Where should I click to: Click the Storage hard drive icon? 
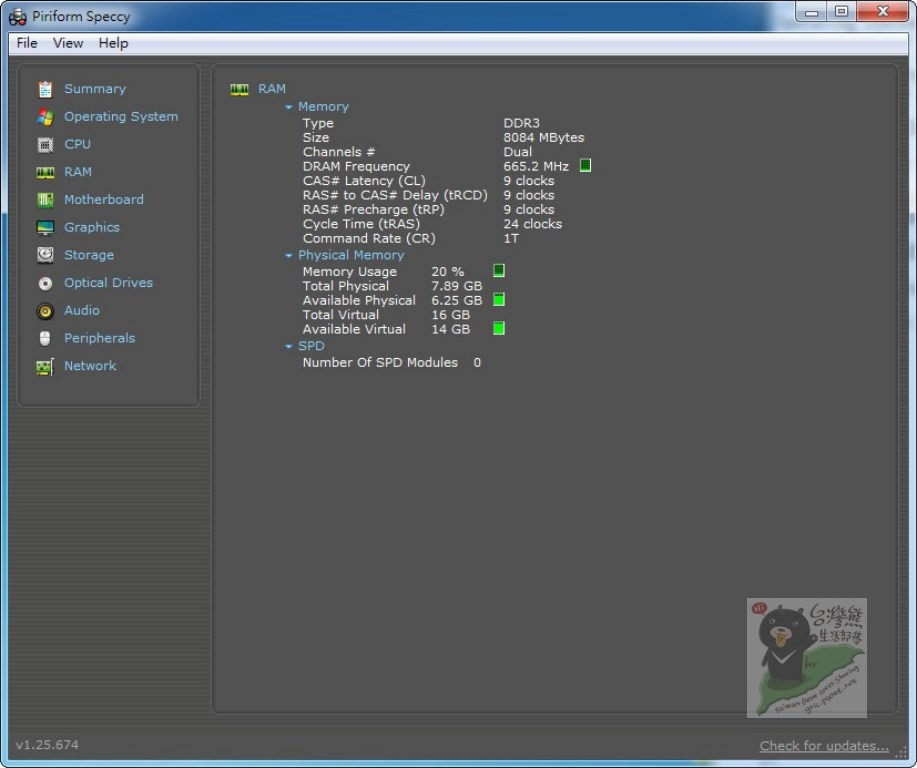[x=45, y=255]
